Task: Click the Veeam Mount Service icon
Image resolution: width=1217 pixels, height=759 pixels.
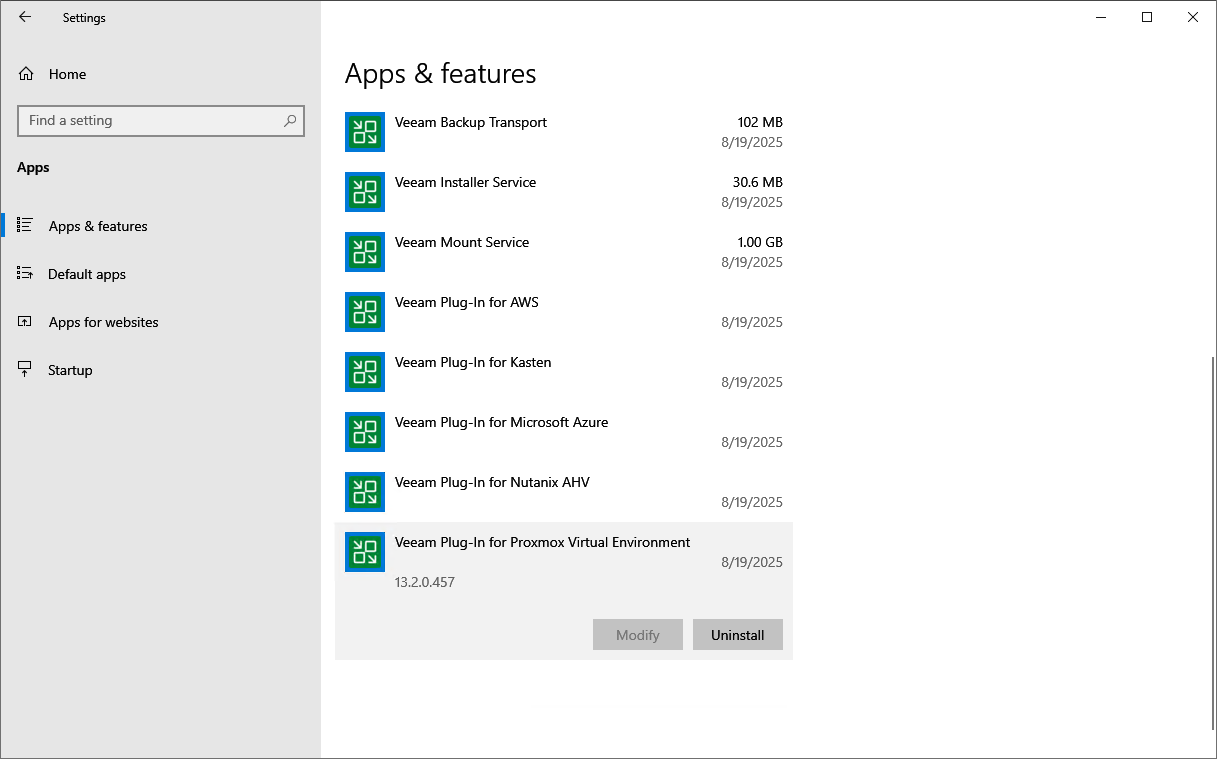Action: point(365,252)
